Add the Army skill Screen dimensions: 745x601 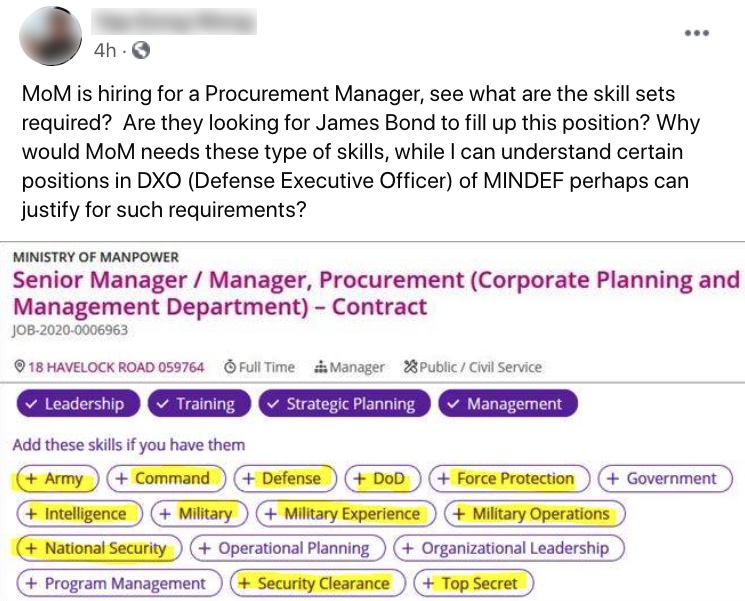57,478
